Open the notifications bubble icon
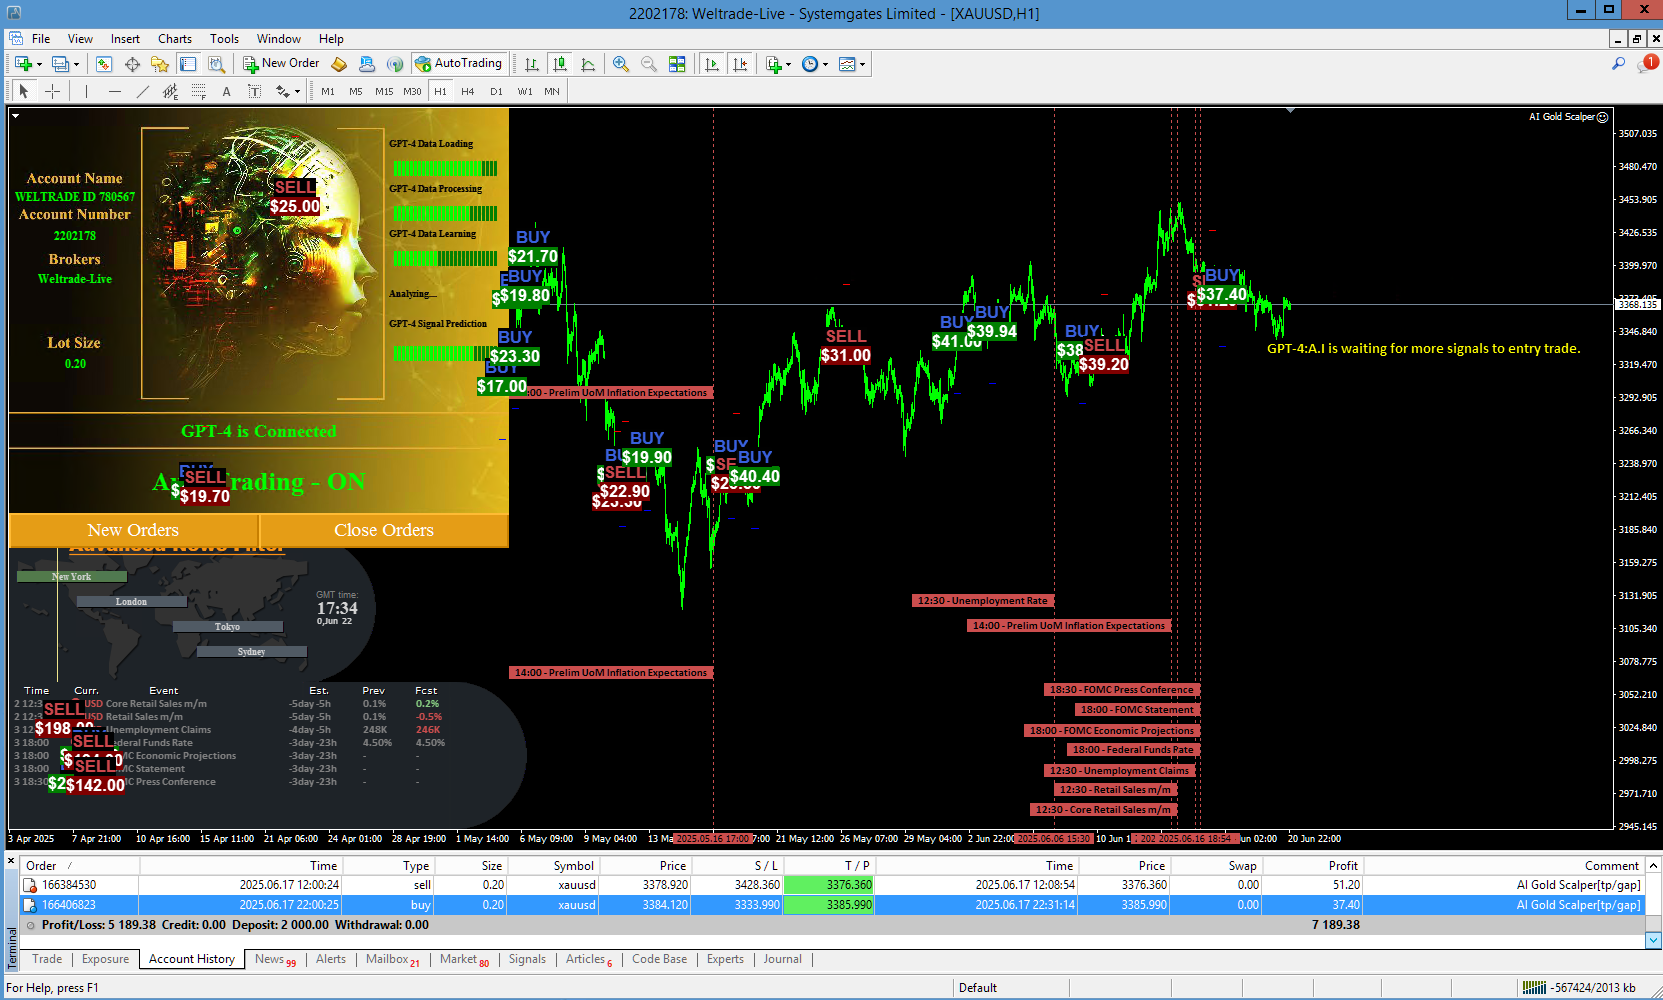The image size is (1663, 1000). [x=1647, y=64]
